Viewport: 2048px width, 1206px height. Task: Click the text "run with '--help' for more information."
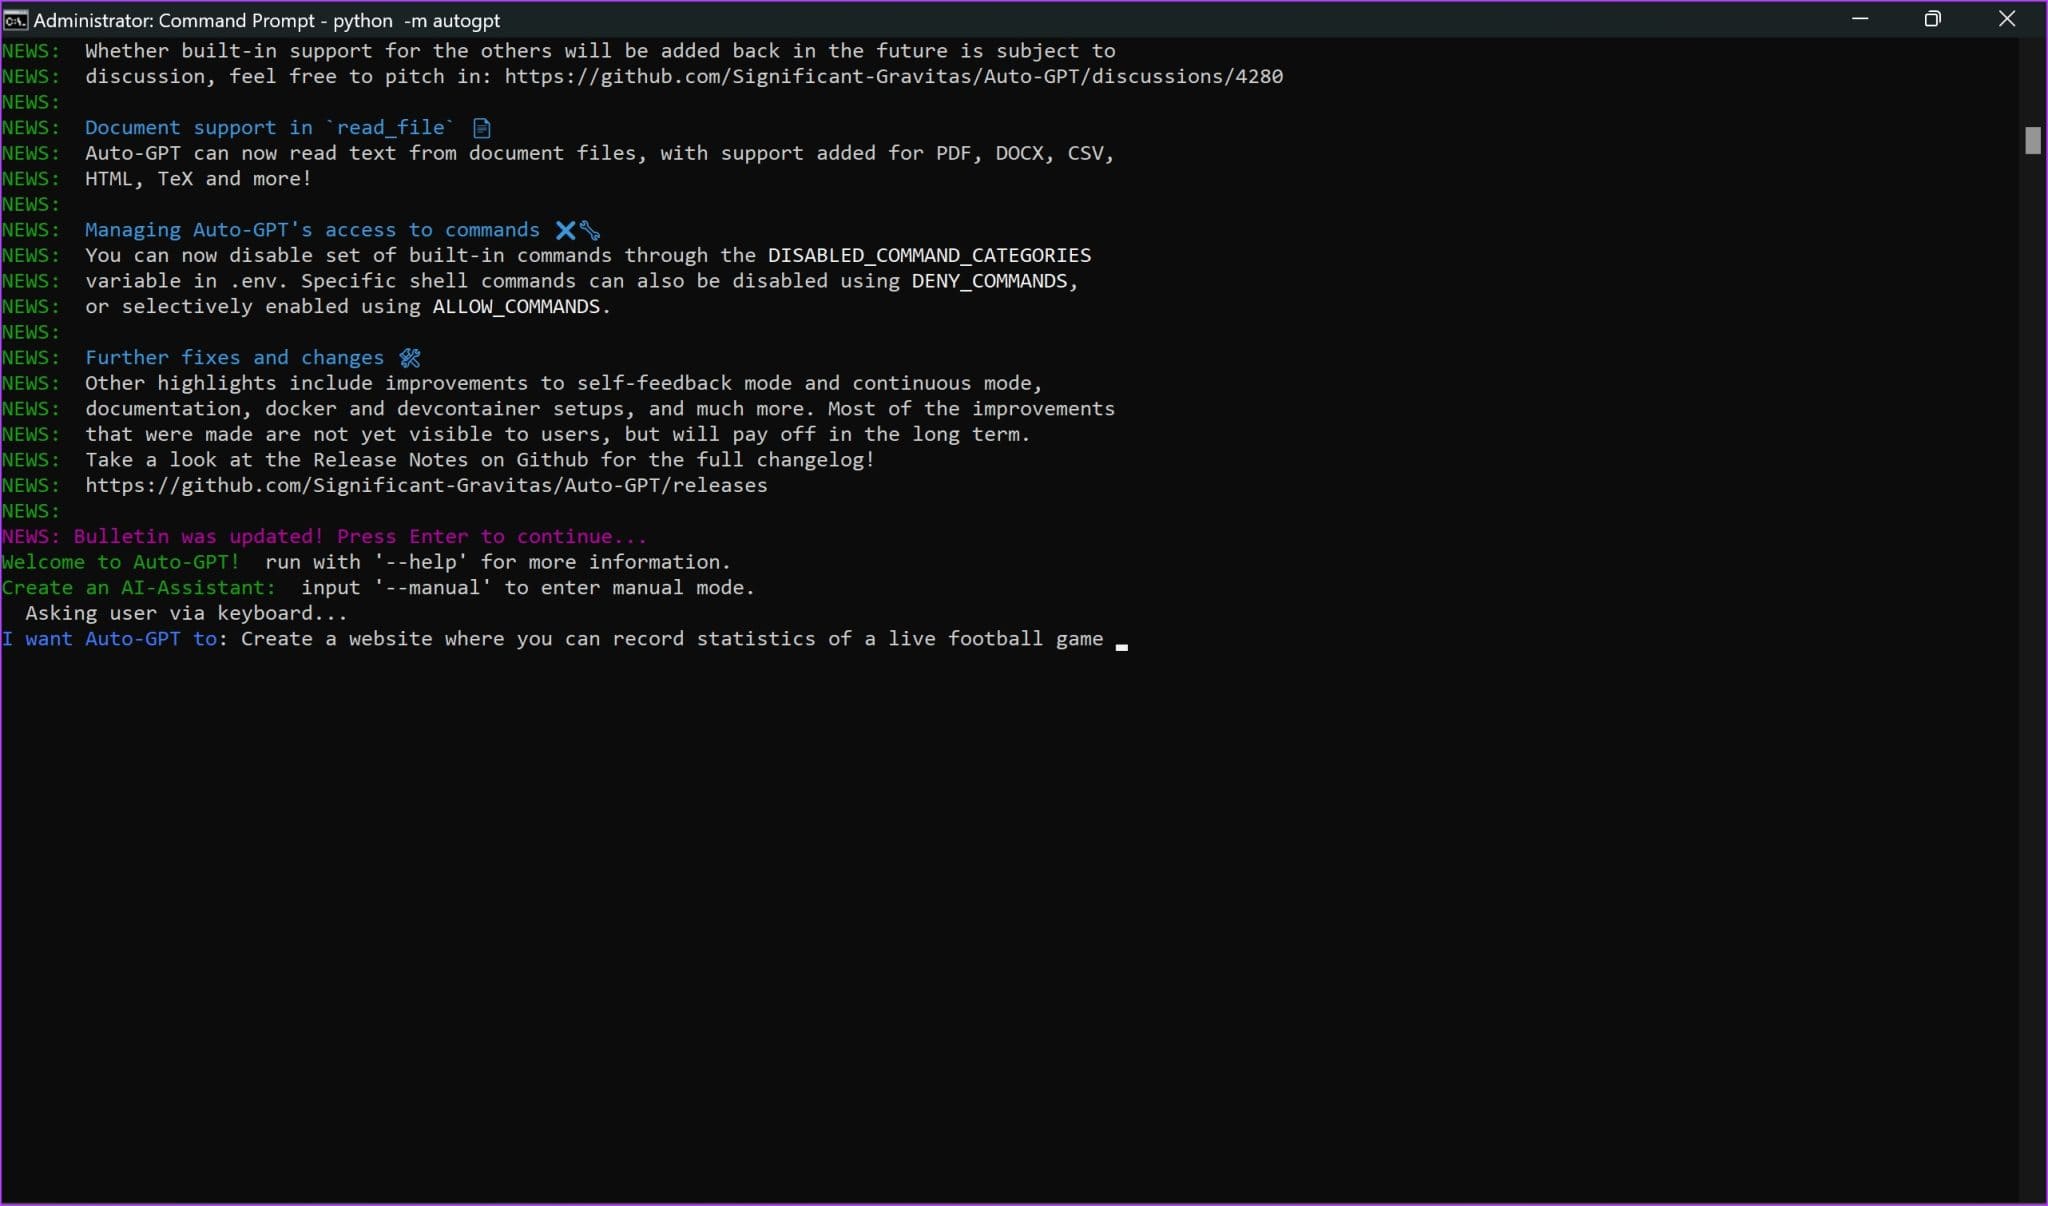coord(498,562)
